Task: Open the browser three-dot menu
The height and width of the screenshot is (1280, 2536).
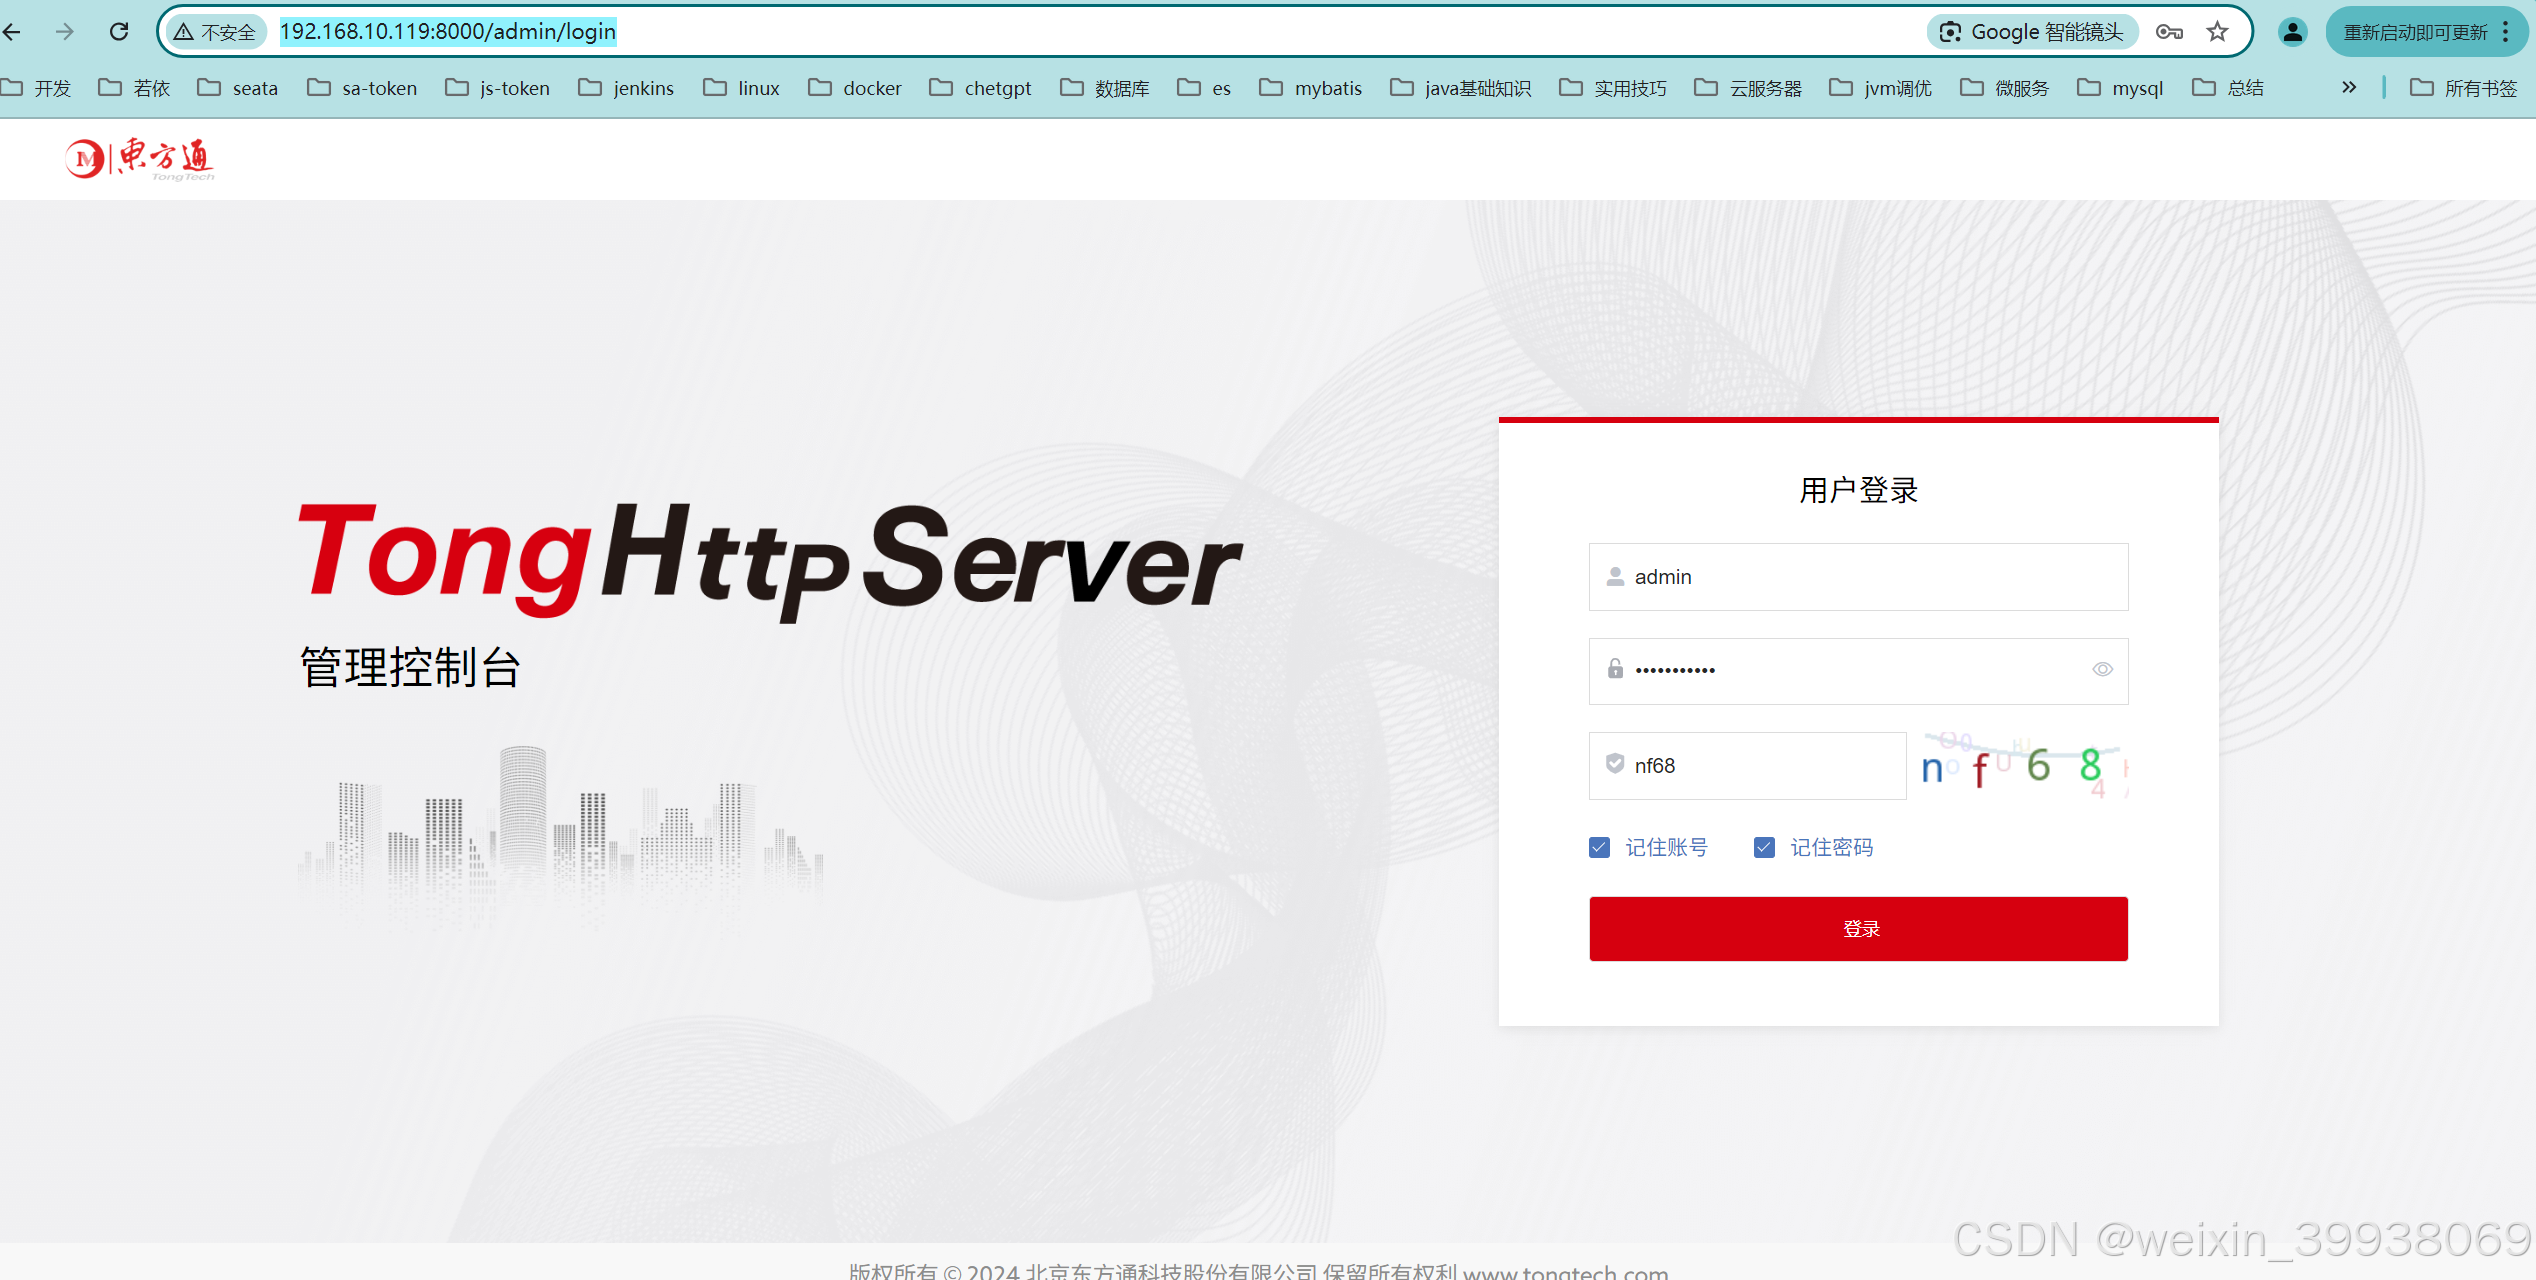Action: click(x=2506, y=32)
